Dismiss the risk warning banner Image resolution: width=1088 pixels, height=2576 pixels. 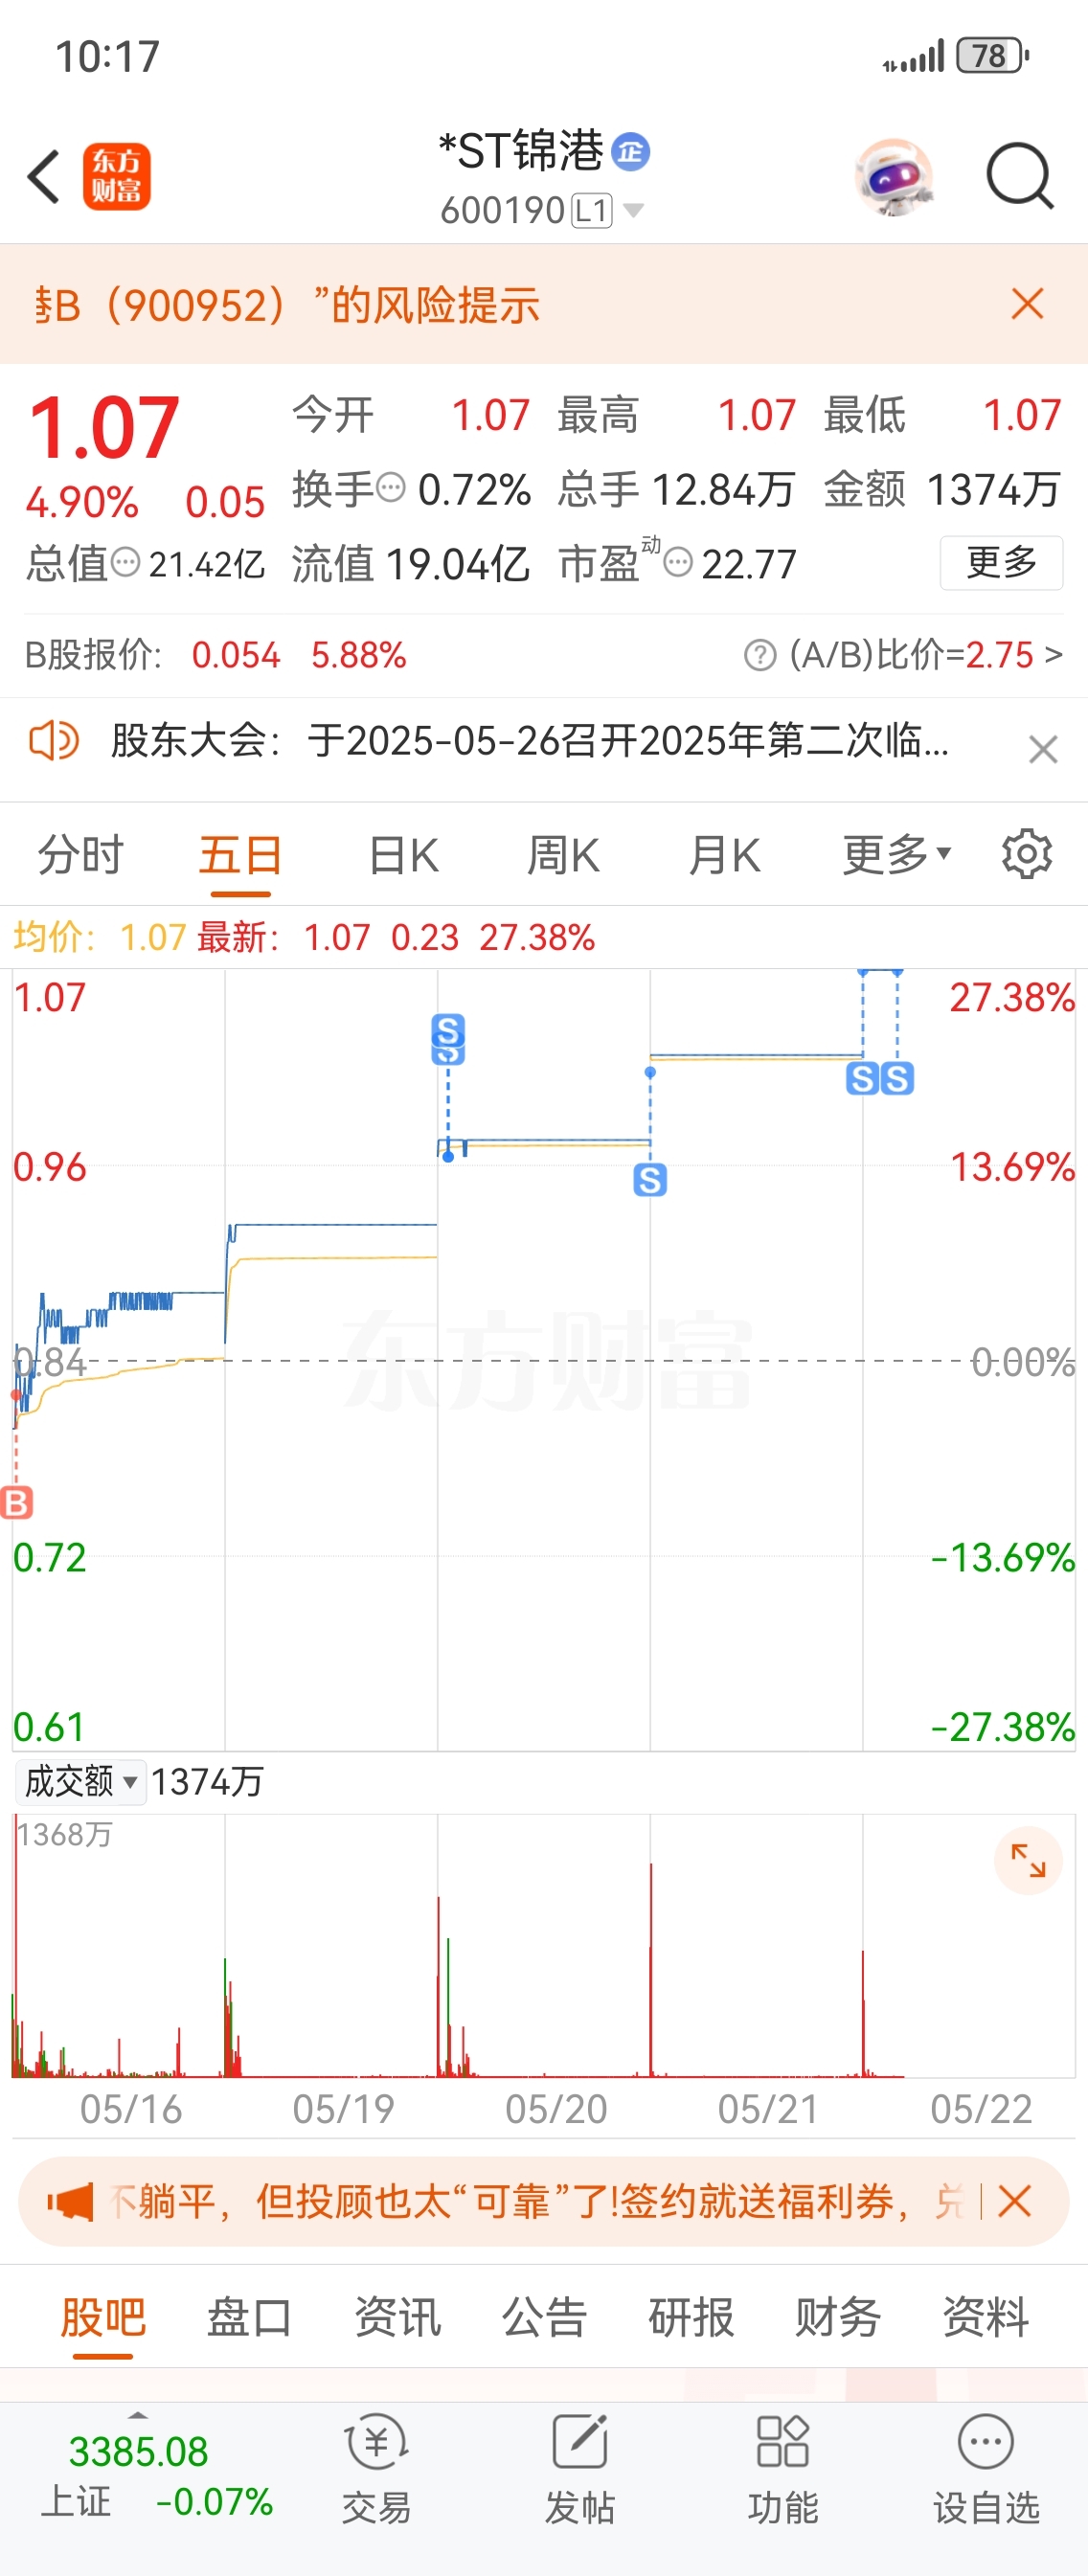[x=1027, y=303]
